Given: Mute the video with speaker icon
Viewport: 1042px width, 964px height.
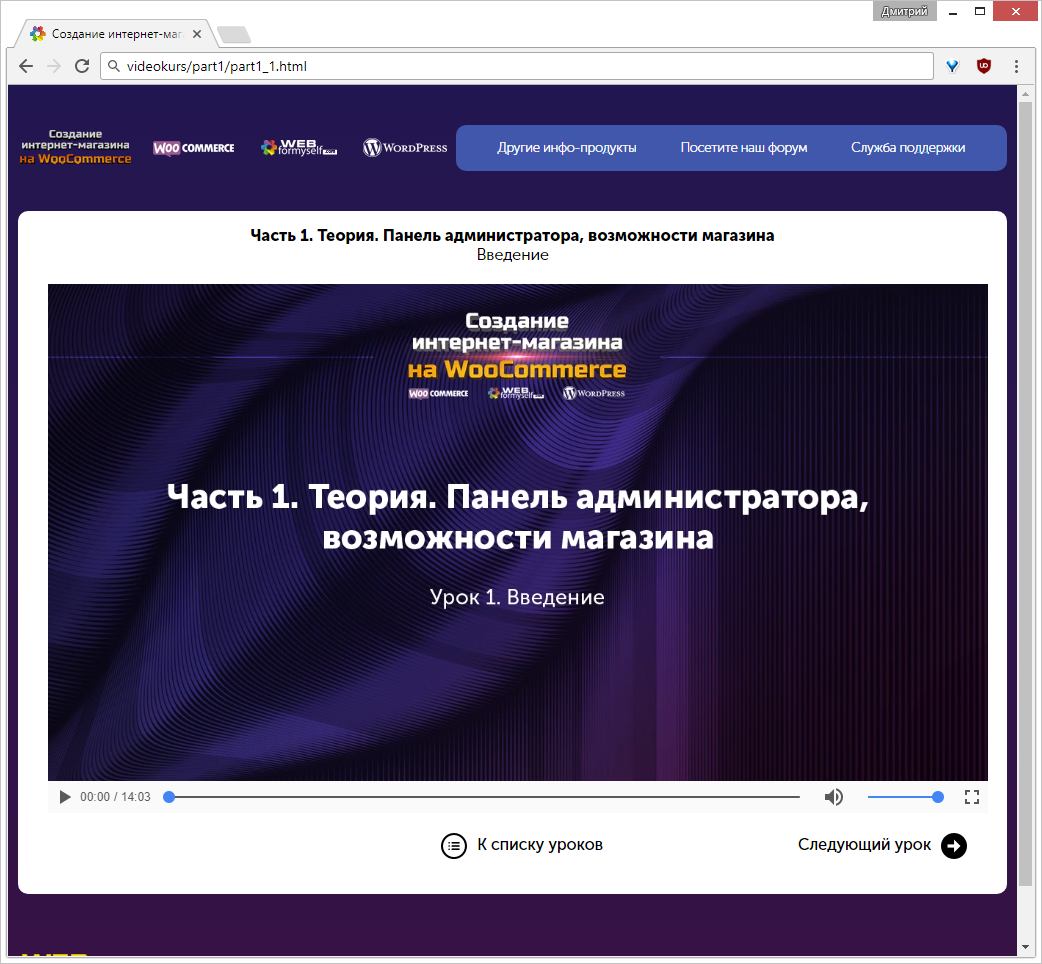Looking at the screenshot, I should [x=833, y=797].
